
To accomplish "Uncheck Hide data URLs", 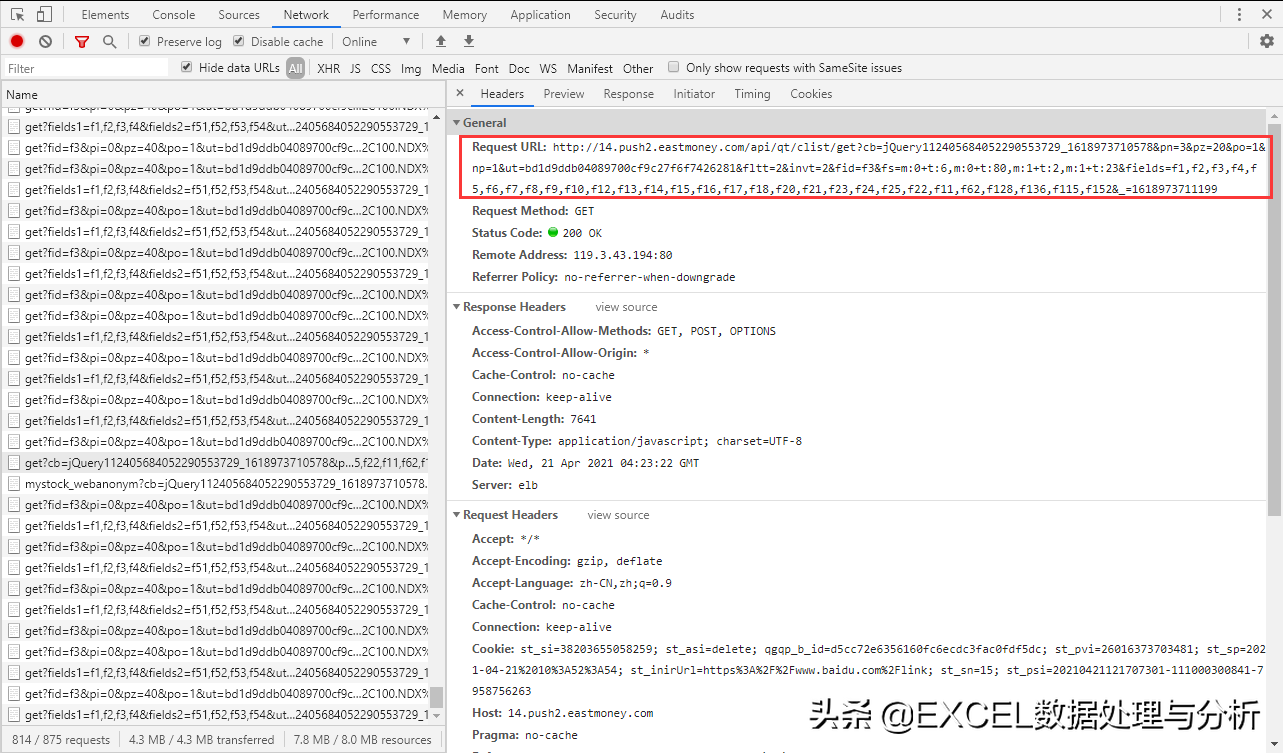I will pyautogui.click(x=187, y=67).
